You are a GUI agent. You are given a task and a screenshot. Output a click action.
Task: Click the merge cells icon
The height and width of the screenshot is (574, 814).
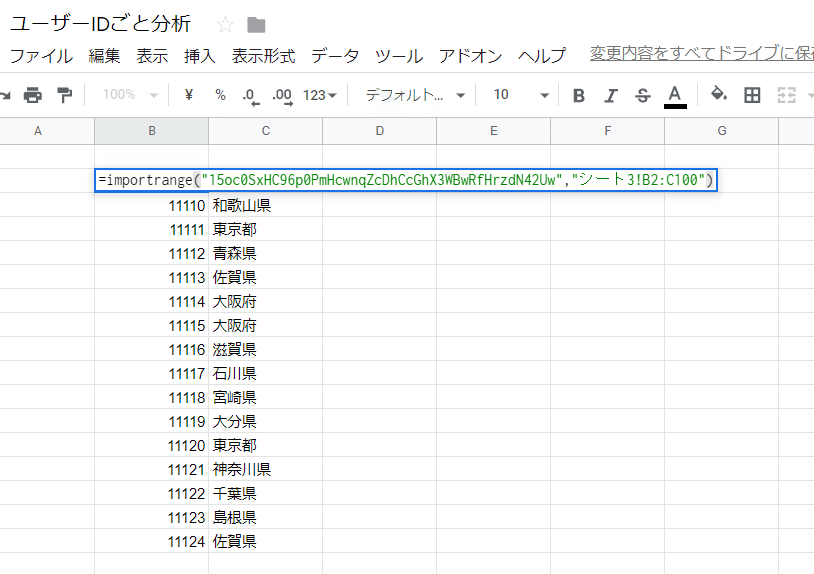coord(786,95)
